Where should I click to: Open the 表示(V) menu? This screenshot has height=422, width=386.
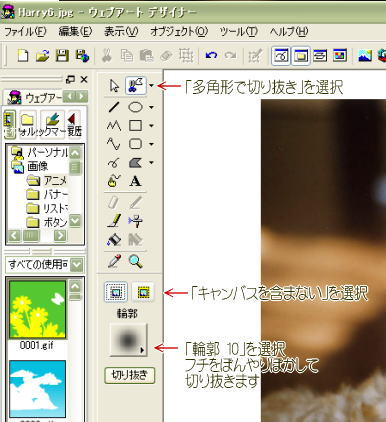click(x=121, y=32)
